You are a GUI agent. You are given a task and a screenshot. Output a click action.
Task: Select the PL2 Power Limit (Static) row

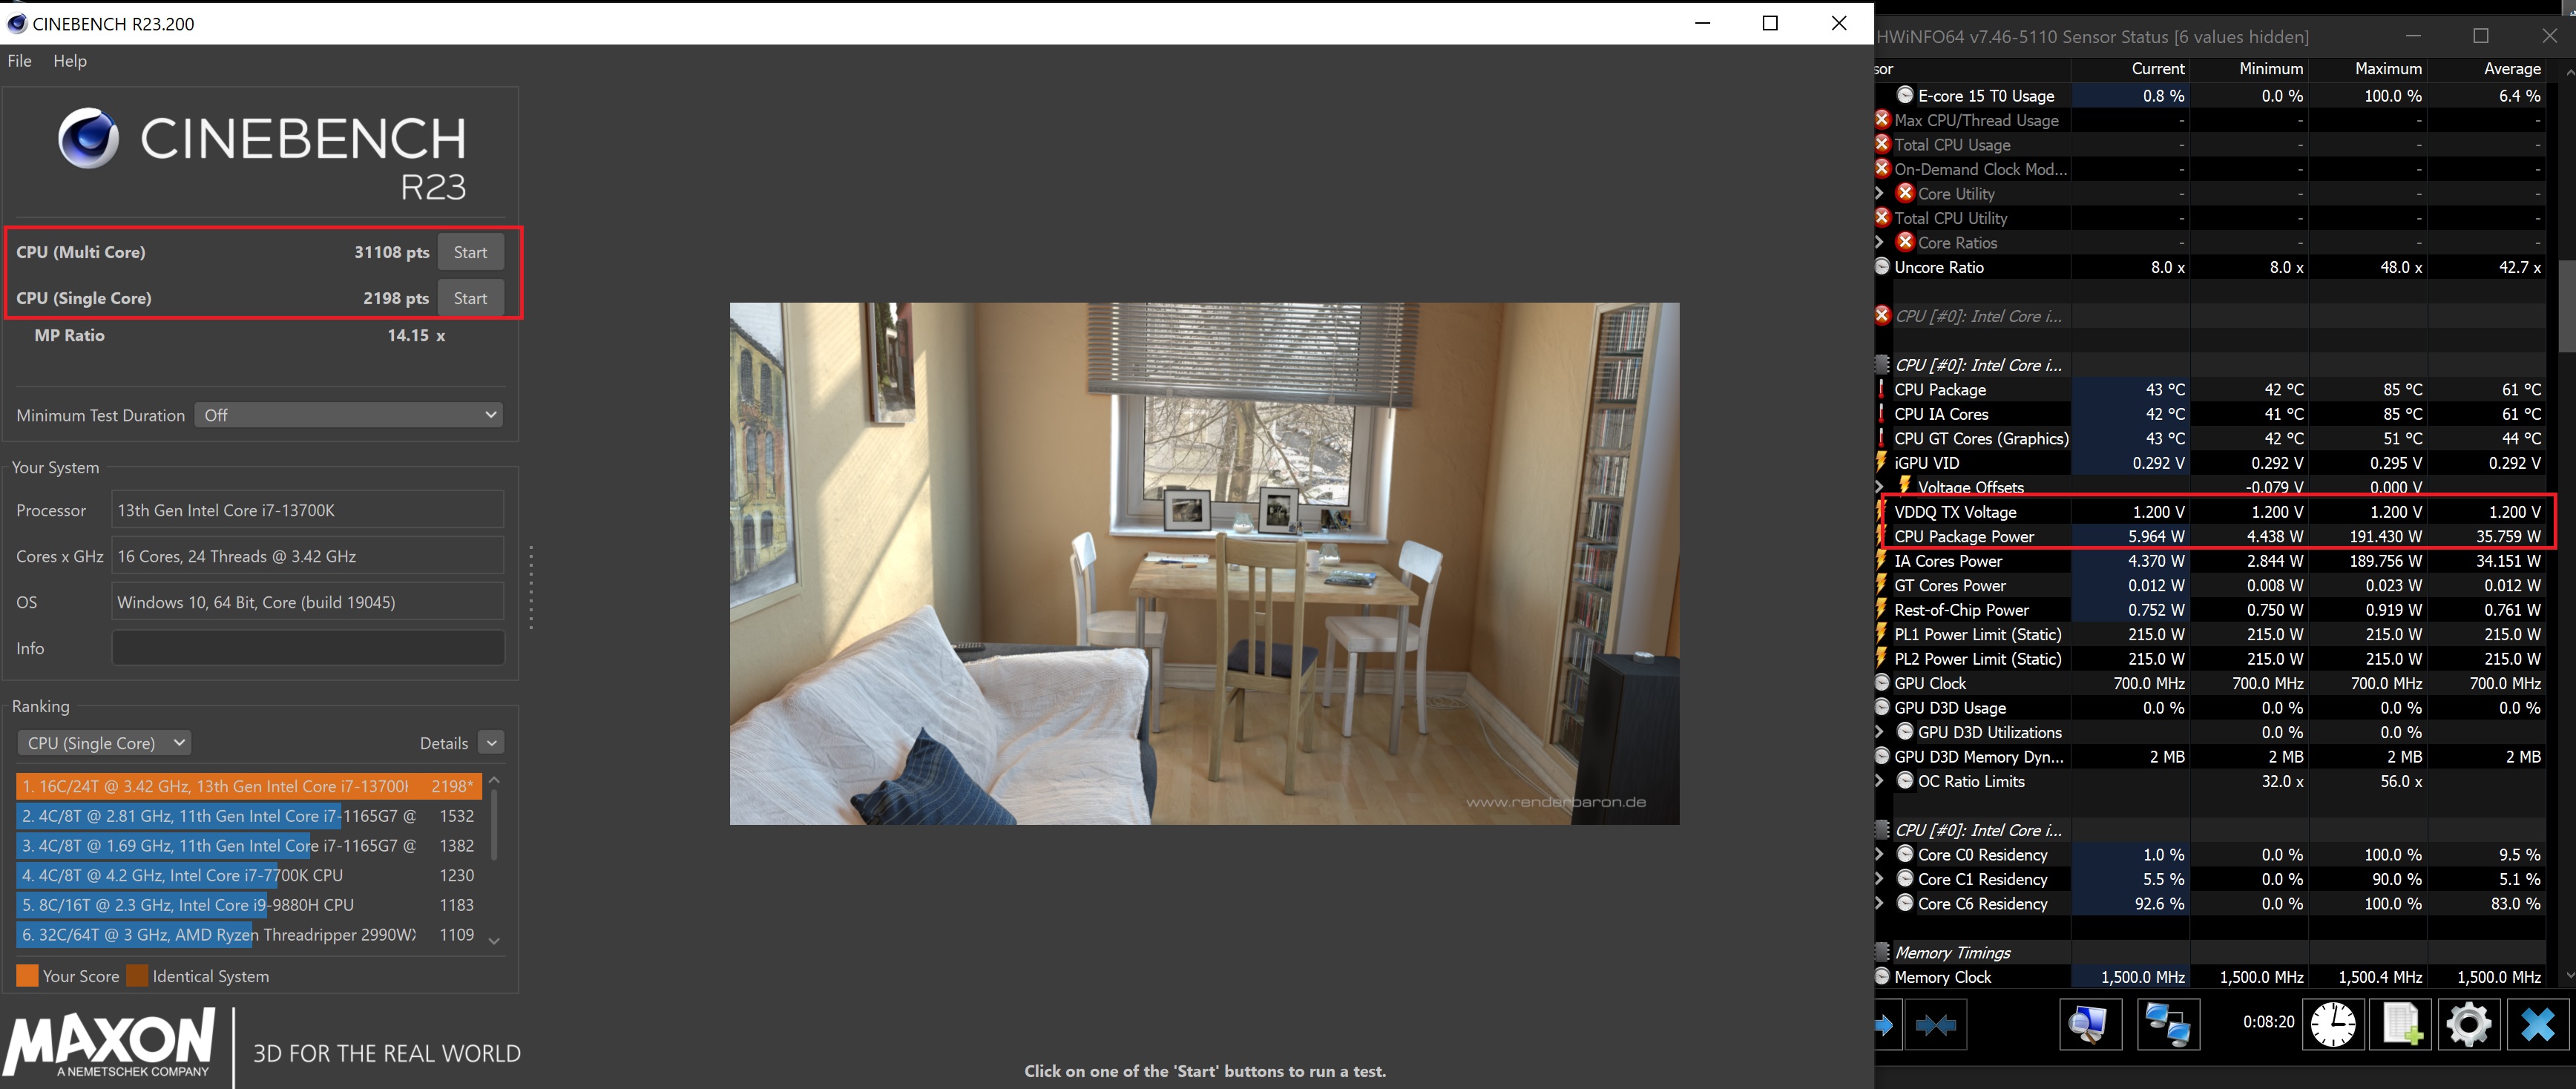click(x=2211, y=658)
